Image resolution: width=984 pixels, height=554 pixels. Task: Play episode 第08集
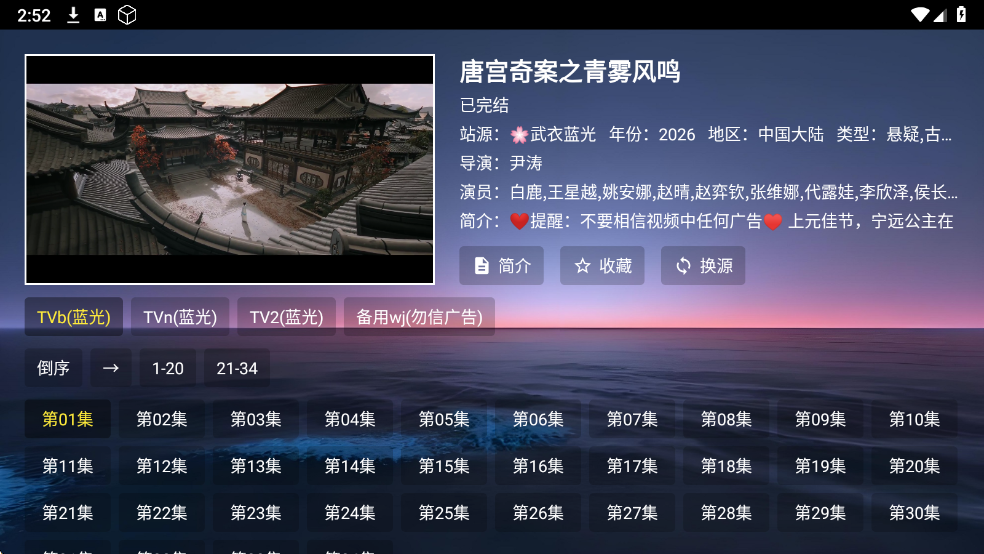pyautogui.click(x=727, y=418)
